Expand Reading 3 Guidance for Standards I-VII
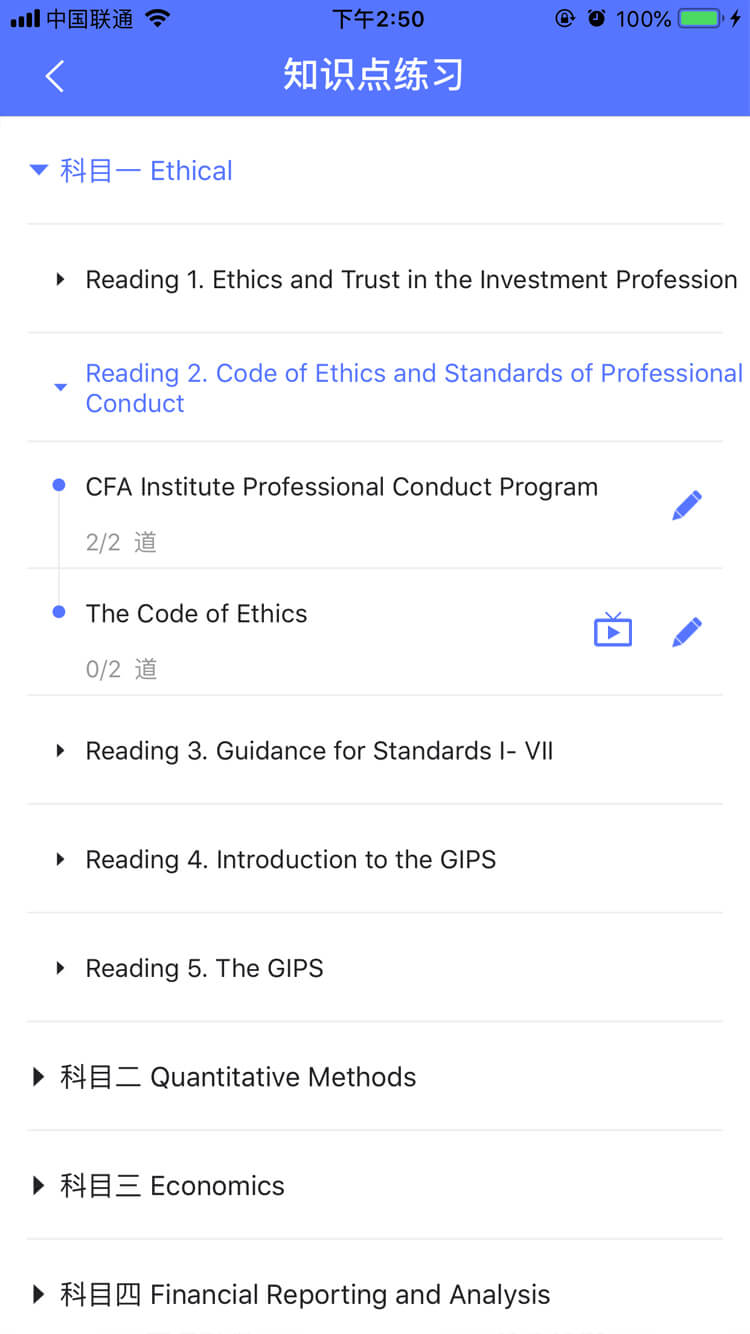The image size is (750, 1334). point(375,750)
